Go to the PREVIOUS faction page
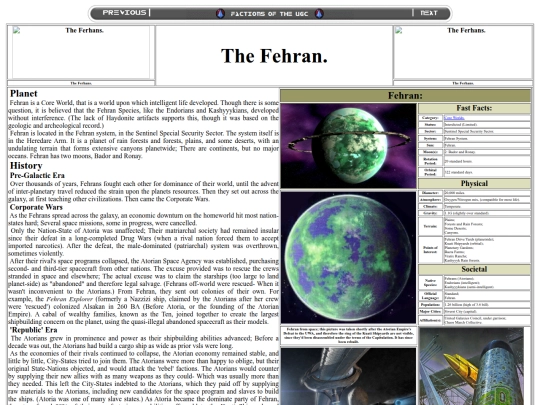Image resolution: width=540 pixels, height=405 pixels. click(124, 13)
